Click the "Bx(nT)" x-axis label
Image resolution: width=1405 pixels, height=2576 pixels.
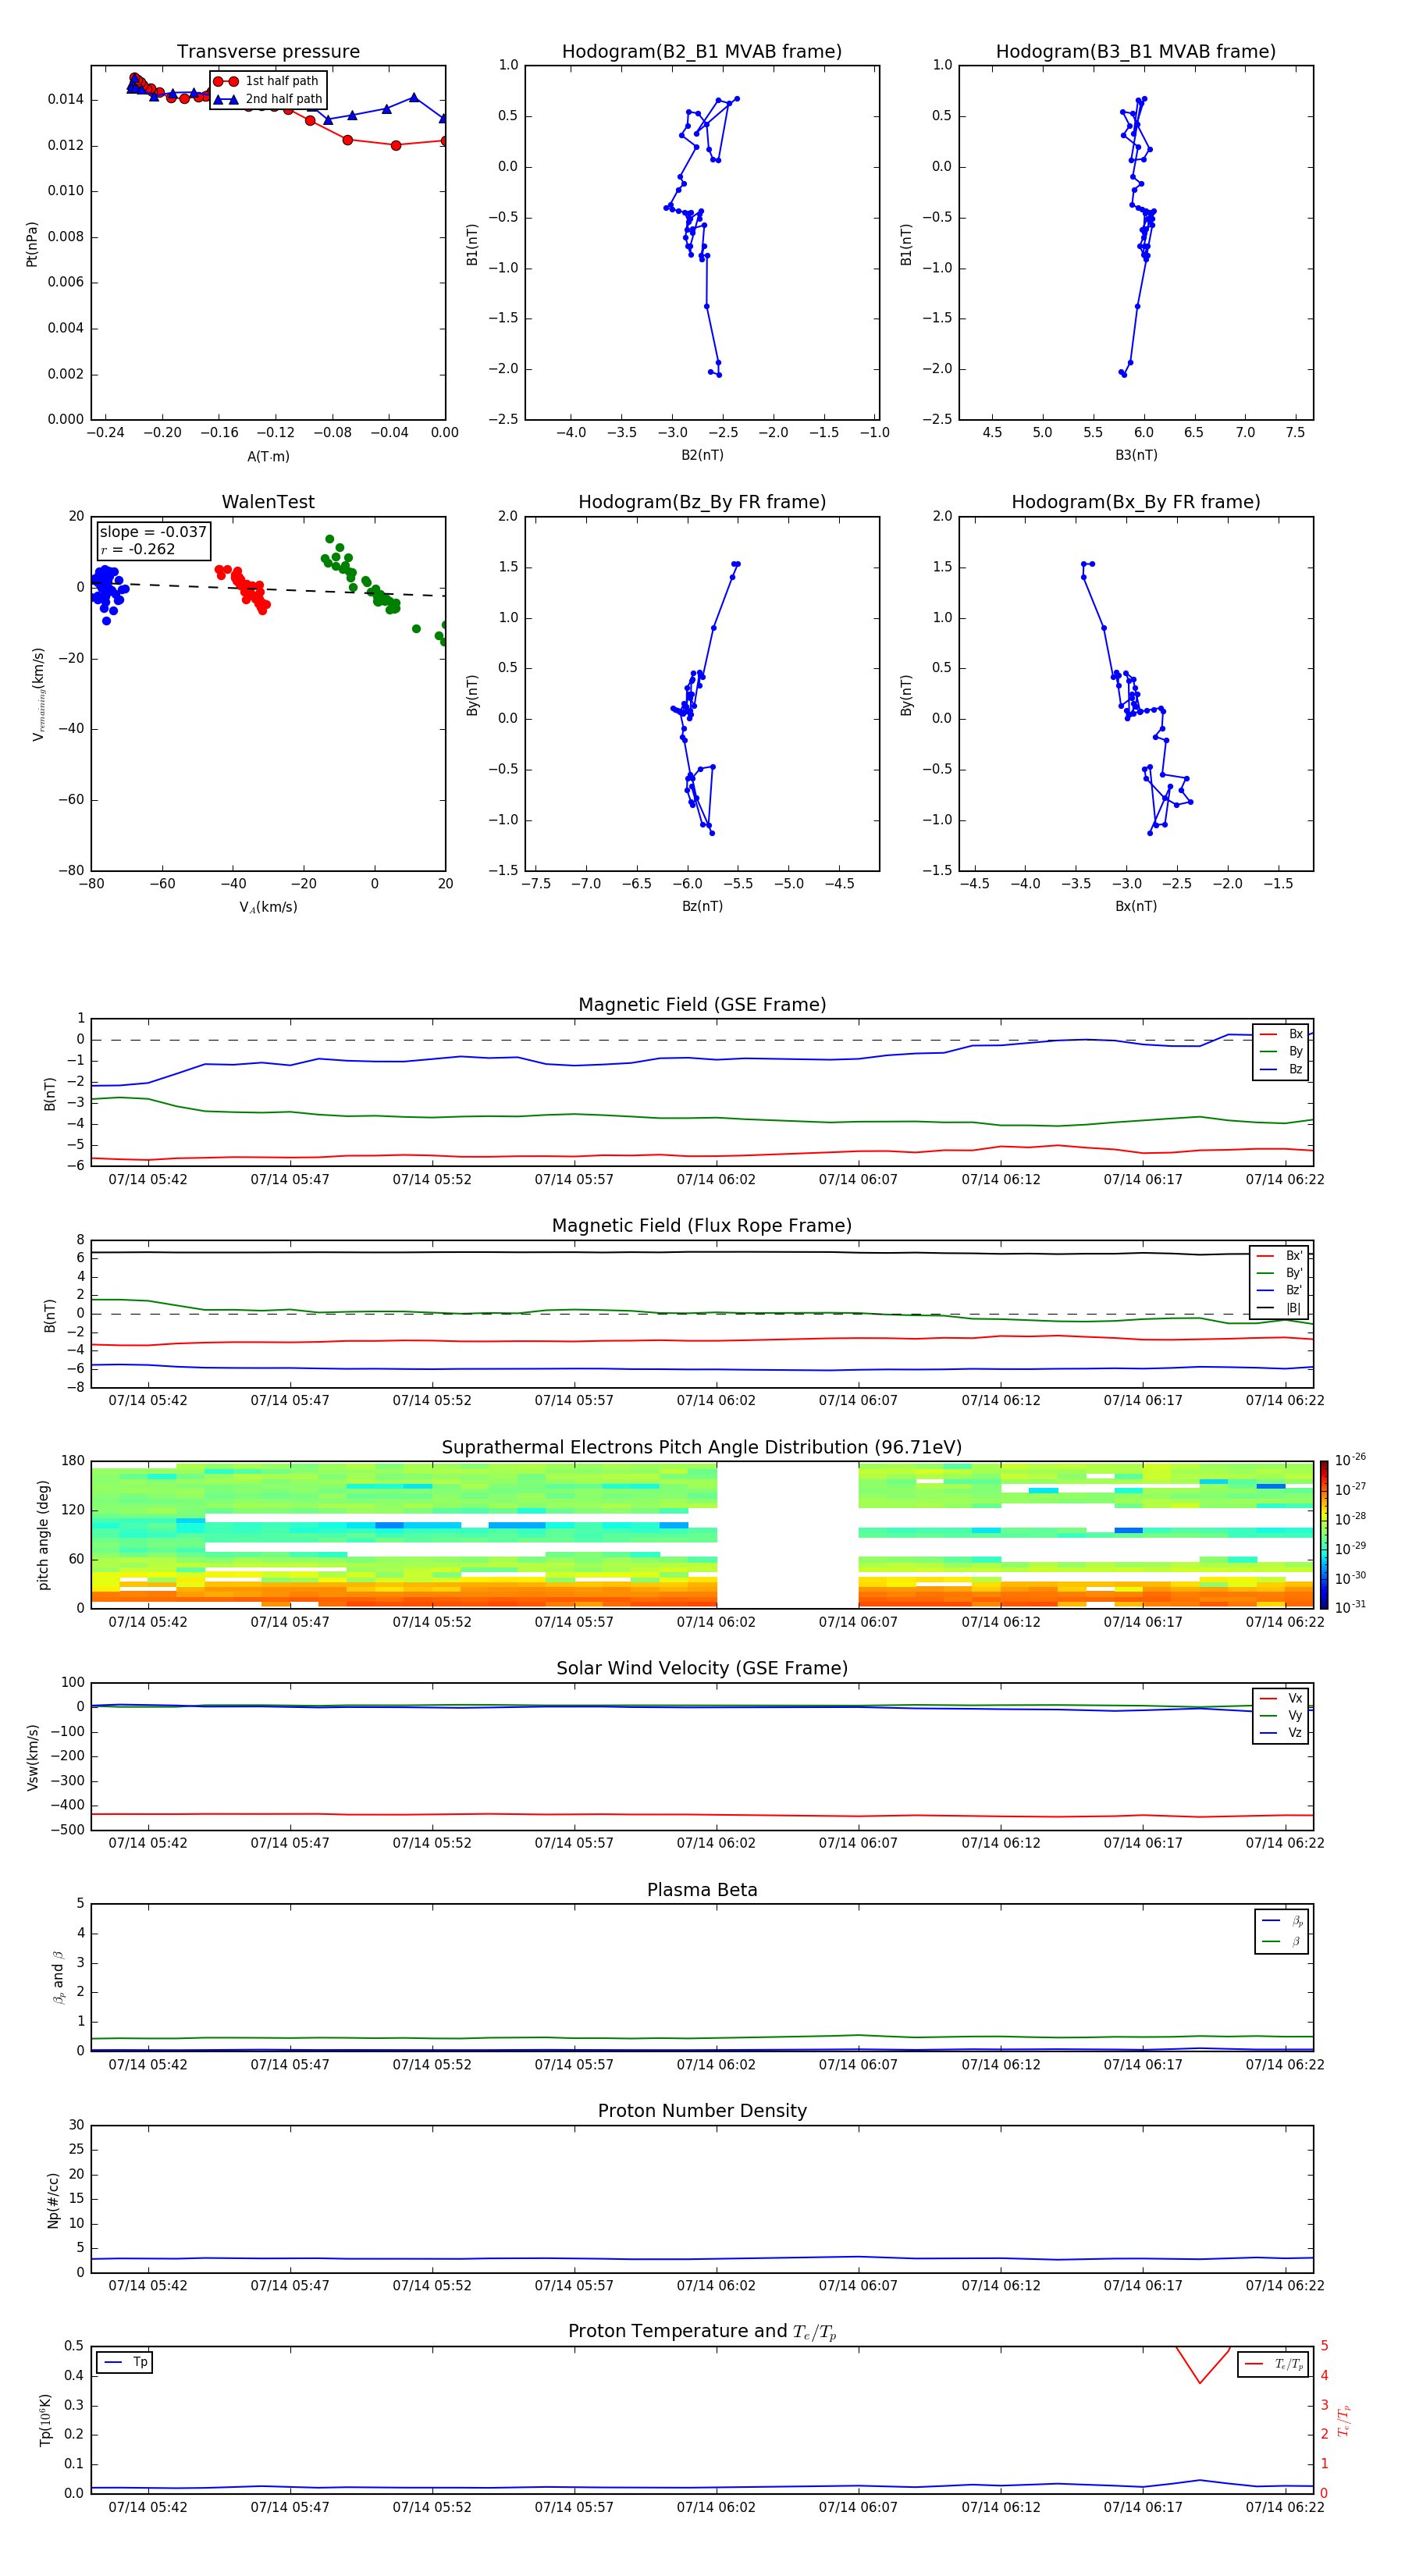(x=1136, y=906)
